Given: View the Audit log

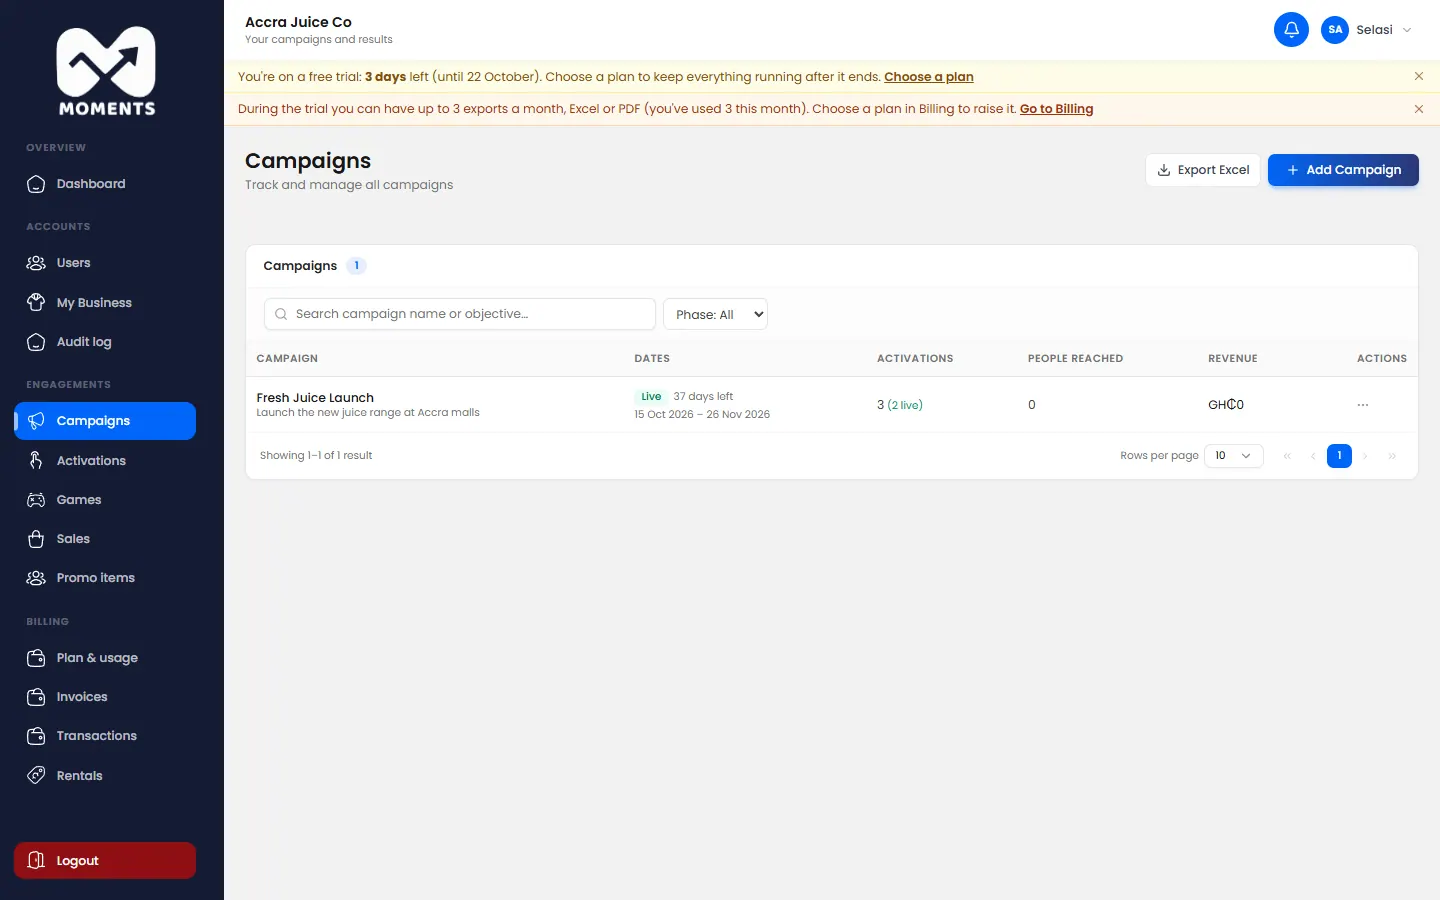Looking at the screenshot, I should click(x=105, y=342).
